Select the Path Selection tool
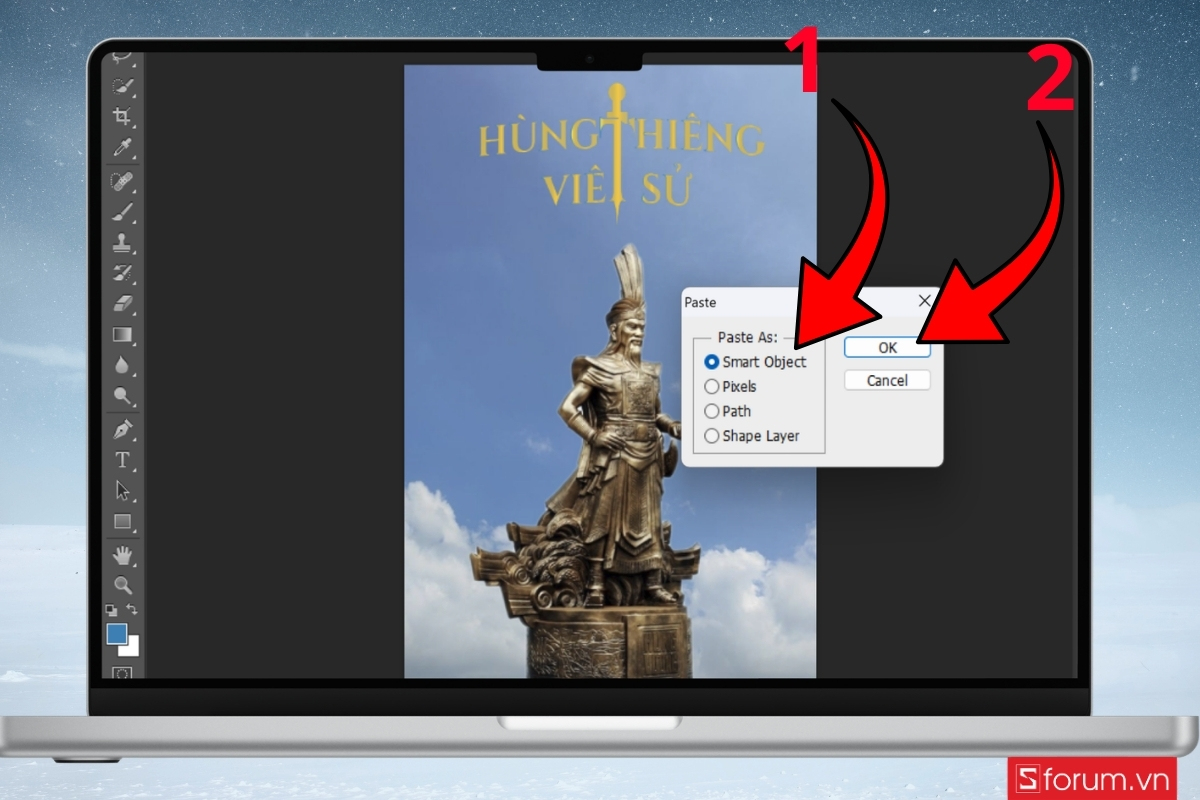The height and width of the screenshot is (800, 1200). click(x=122, y=490)
